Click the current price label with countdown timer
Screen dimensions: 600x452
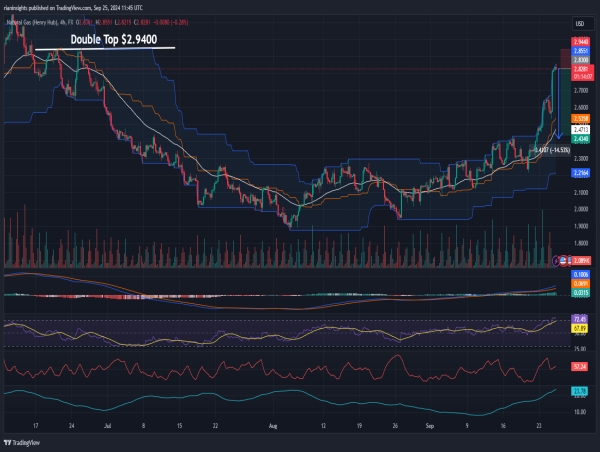582,73
